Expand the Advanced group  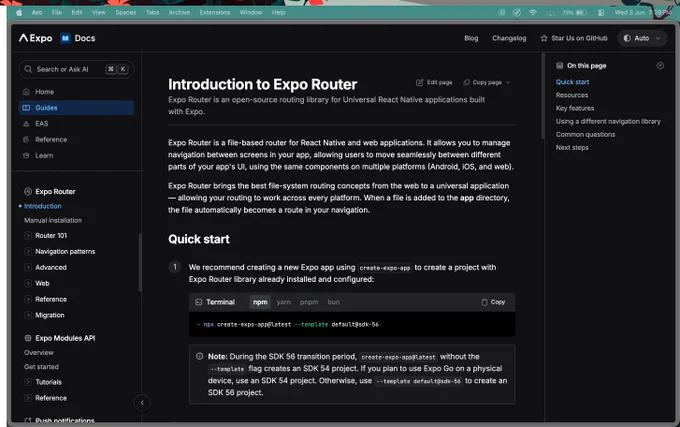[x=51, y=268]
